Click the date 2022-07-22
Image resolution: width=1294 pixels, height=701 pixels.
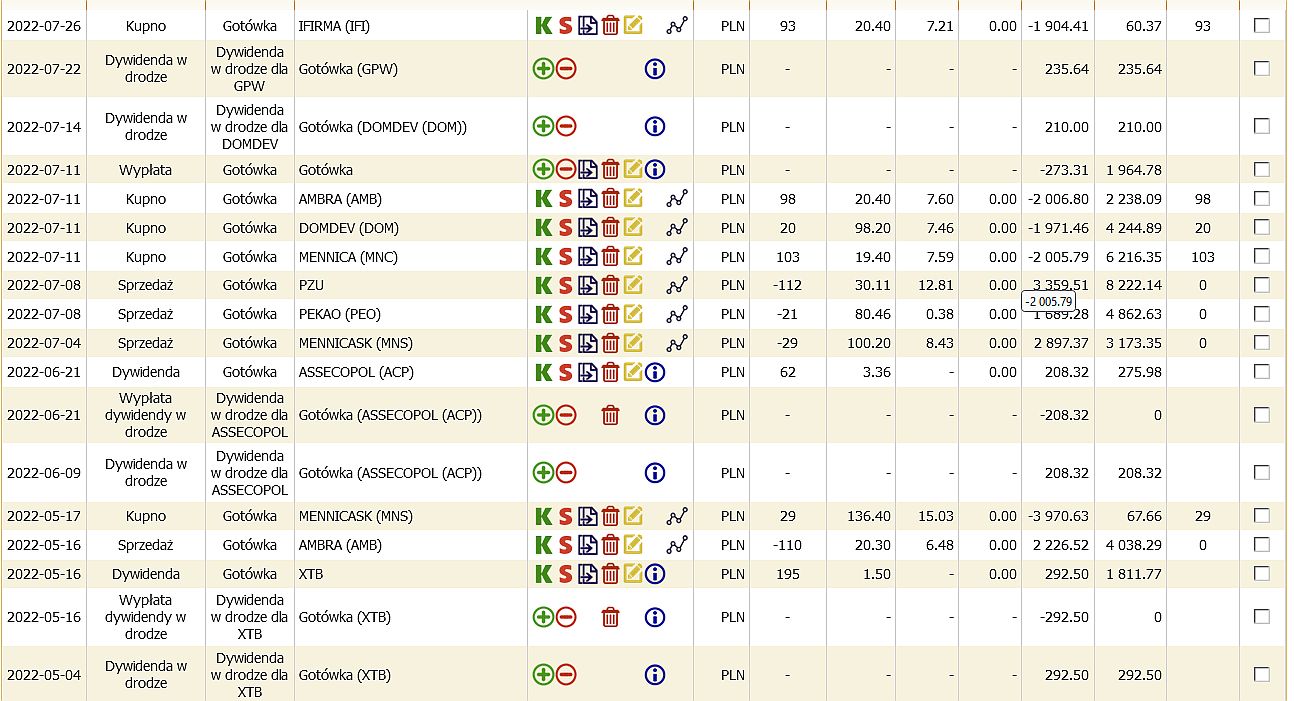pyautogui.click(x=42, y=69)
